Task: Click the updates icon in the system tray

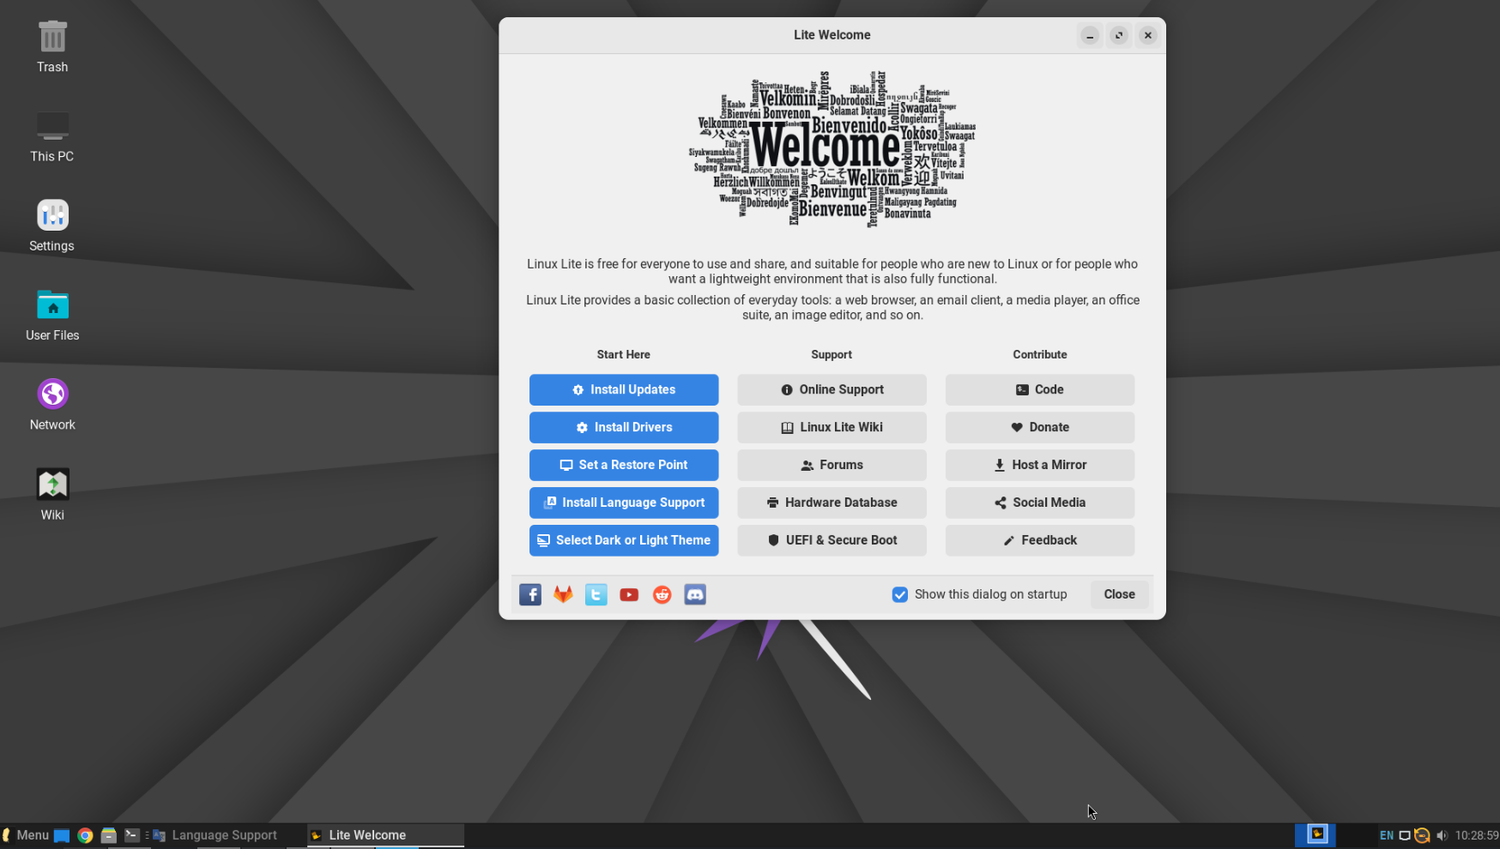Action: tap(1422, 834)
